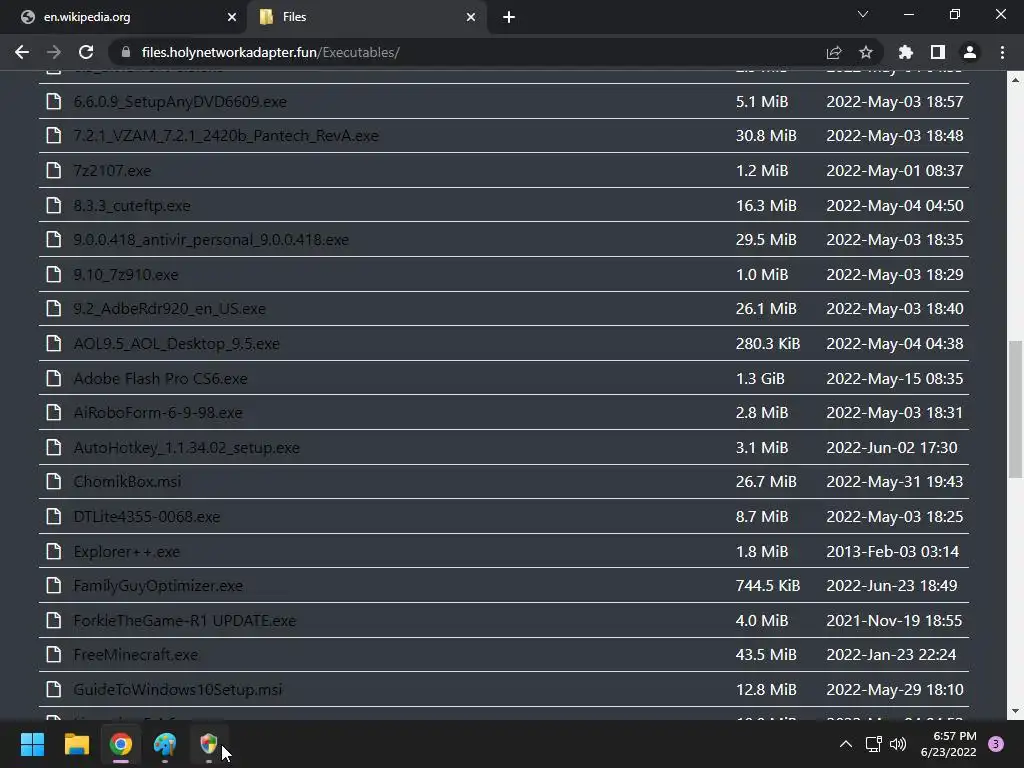Download 9.2_AdbeRdr920_en_US.exe
Image resolution: width=1024 pixels, height=768 pixels.
tap(169, 308)
